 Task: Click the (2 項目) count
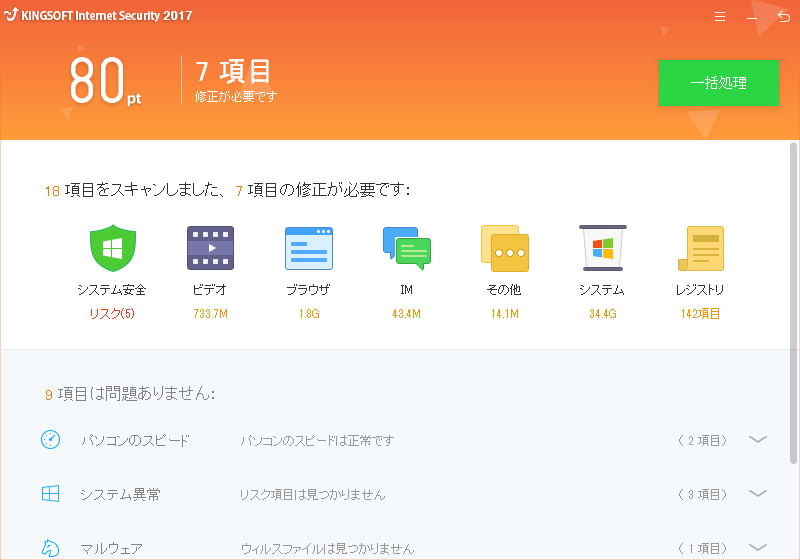pos(703,440)
